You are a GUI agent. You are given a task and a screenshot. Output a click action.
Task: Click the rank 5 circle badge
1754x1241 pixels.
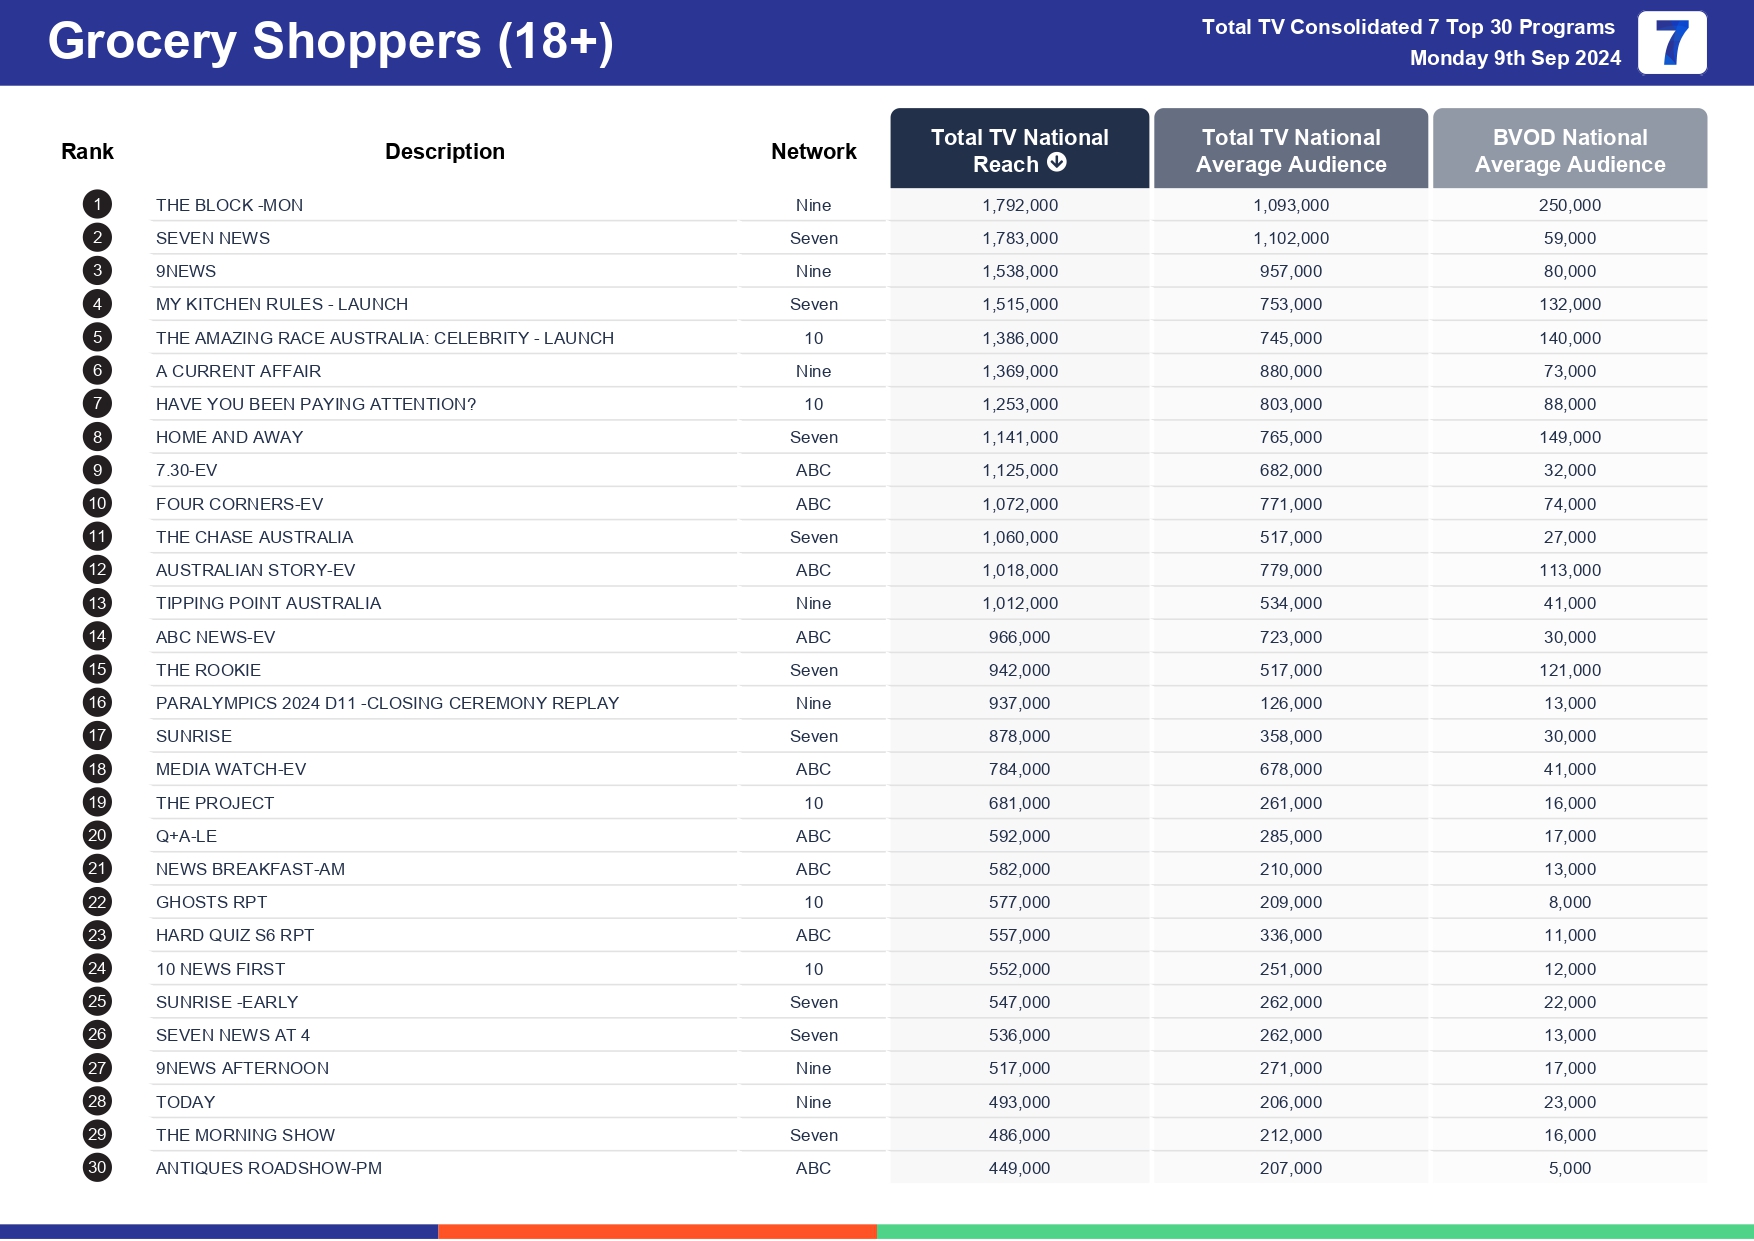tap(97, 338)
